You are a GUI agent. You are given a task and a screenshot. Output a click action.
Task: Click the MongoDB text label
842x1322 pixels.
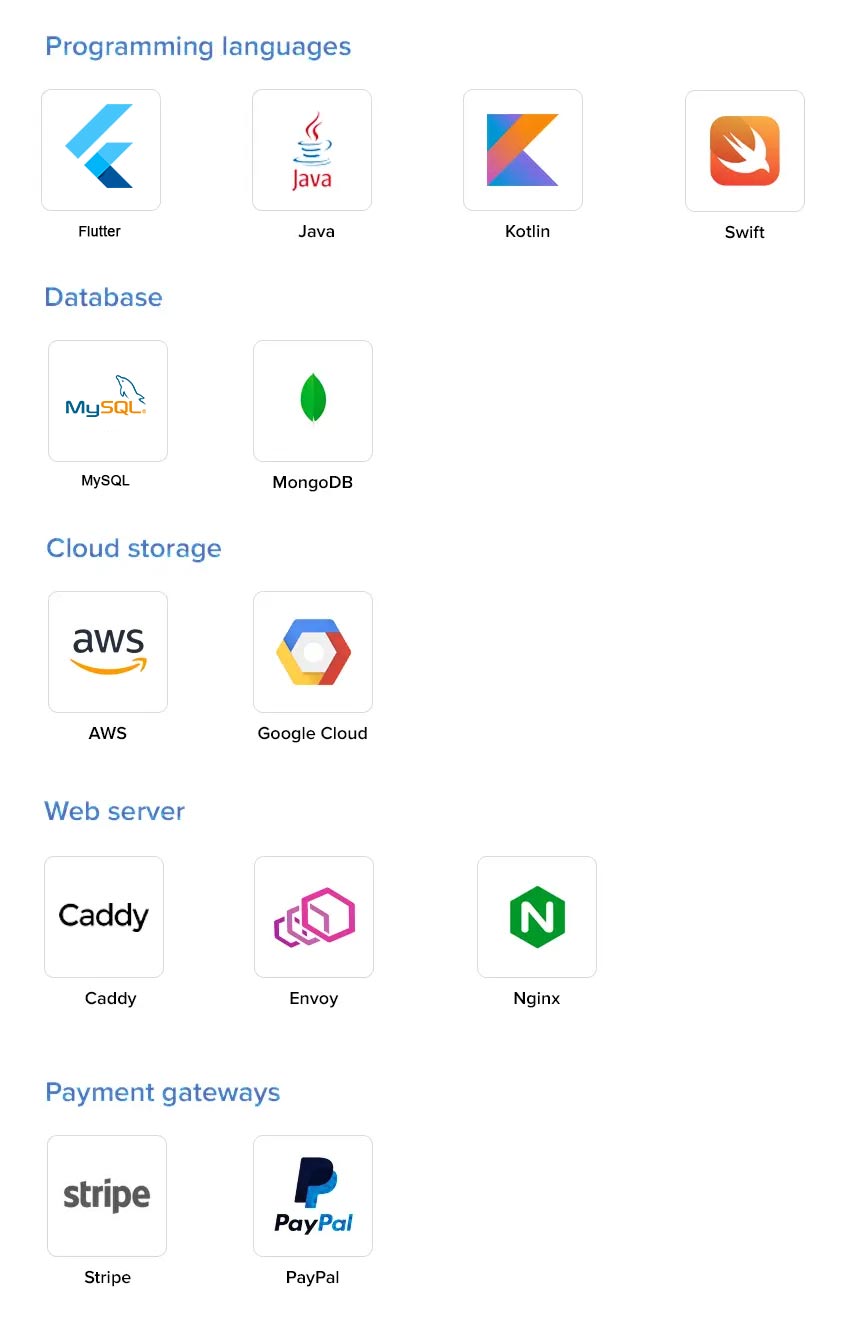pyautogui.click(x=313, y=482)
